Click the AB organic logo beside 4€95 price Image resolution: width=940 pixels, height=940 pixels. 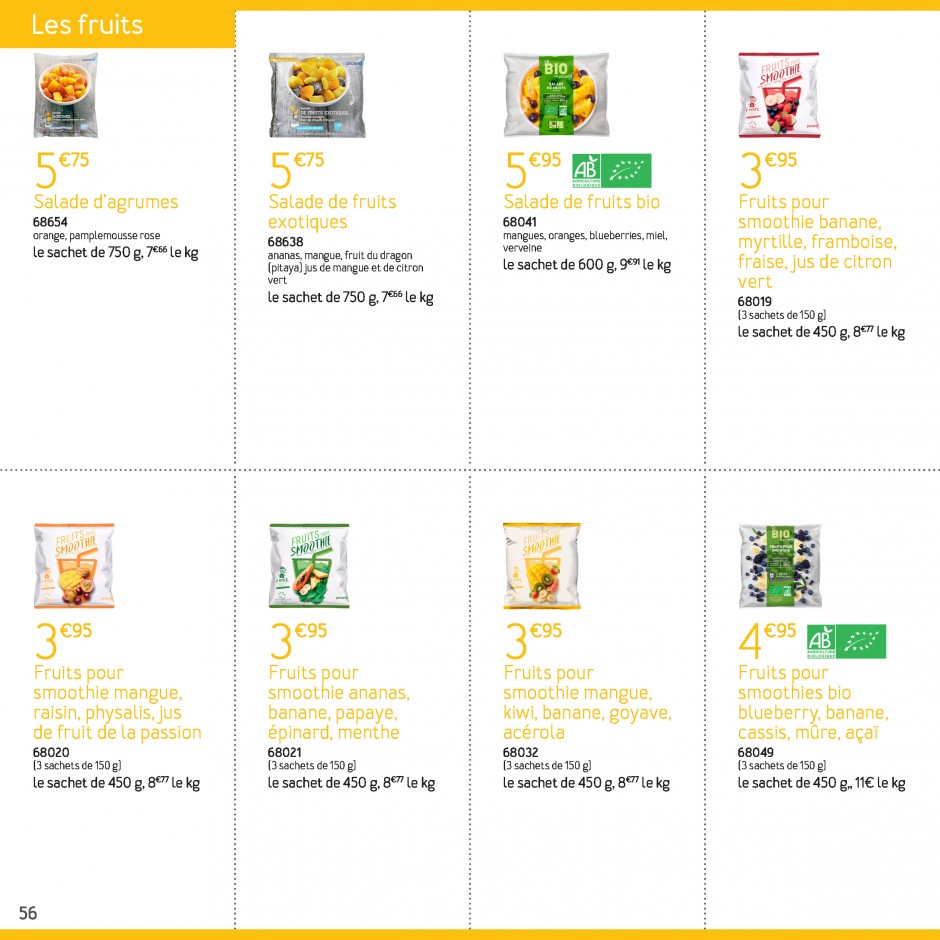pyautogui.click(x=846, y=641)
